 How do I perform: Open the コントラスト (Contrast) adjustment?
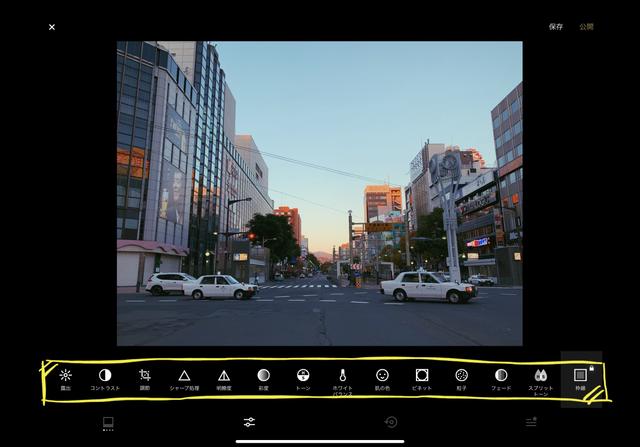[x=105, y=380]
